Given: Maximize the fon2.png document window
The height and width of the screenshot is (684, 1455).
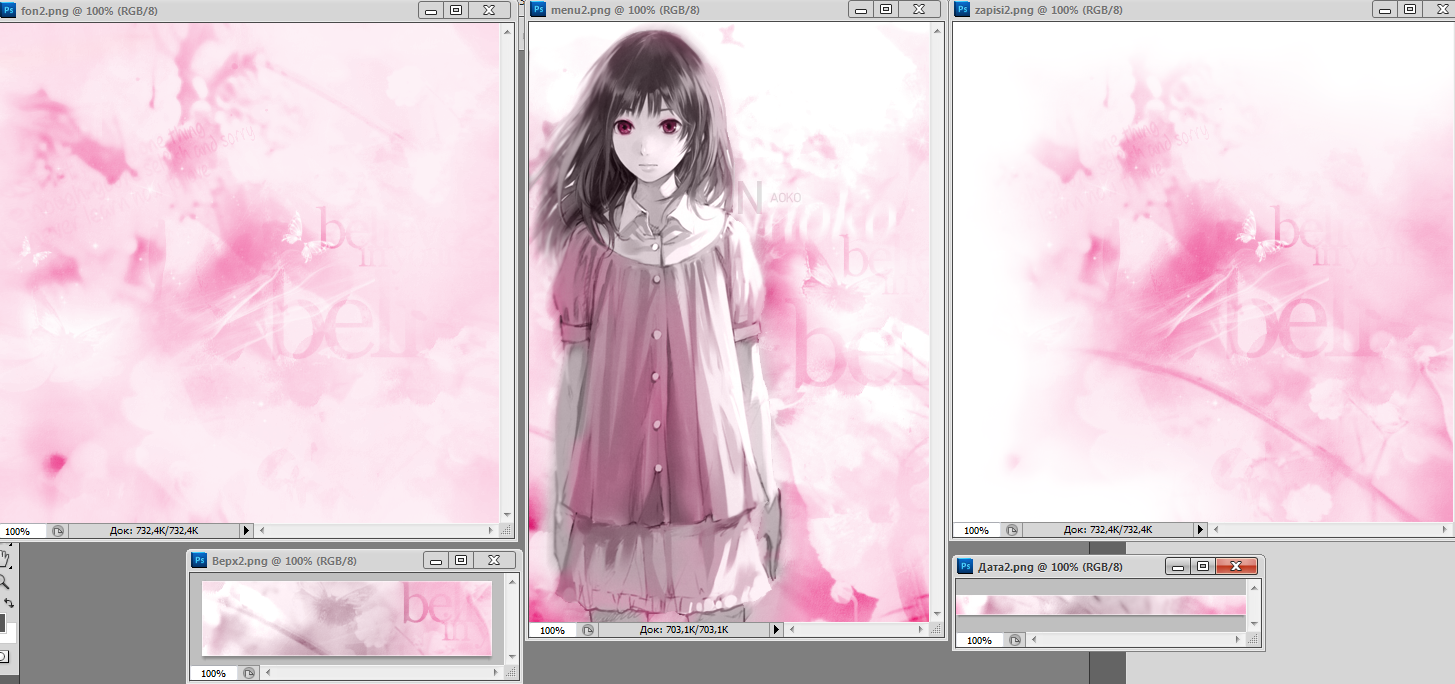Looking at the screenshot, I should pos(456,10).
